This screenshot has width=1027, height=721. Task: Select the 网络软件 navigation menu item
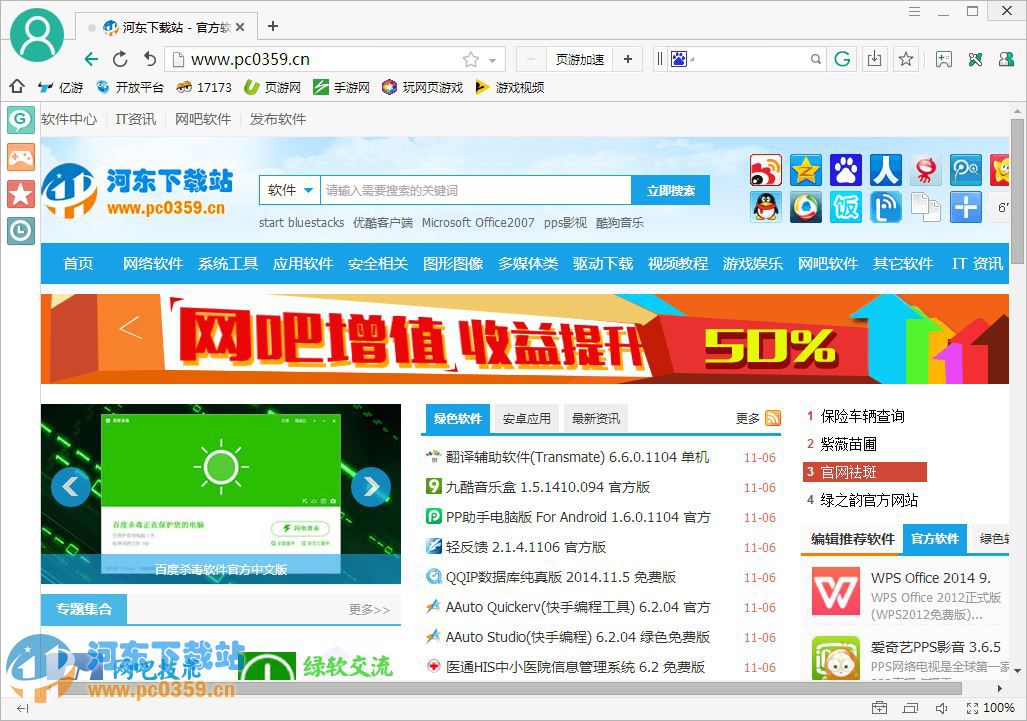[152, 263]
